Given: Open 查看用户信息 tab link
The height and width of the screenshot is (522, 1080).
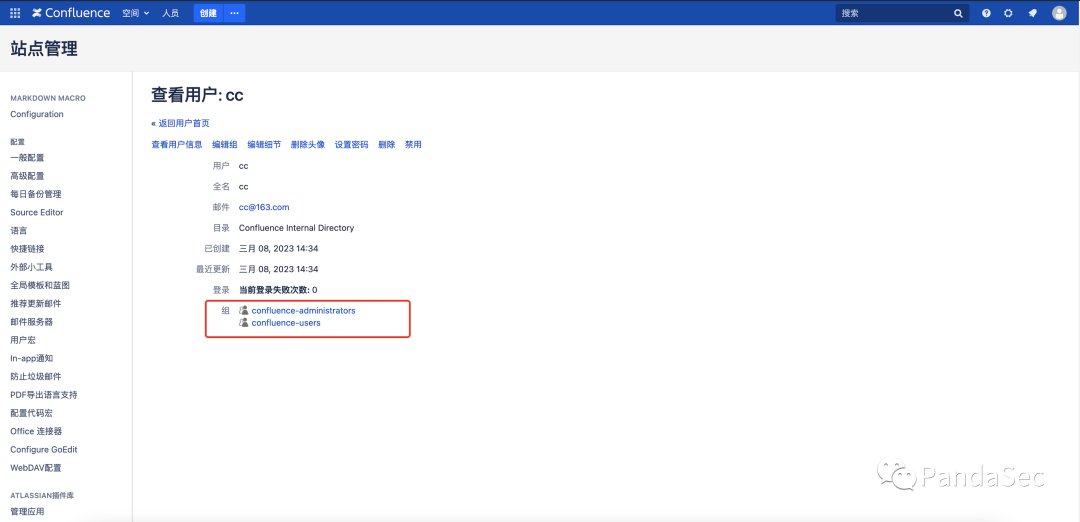Looking at the screenshot, I should click(177, 145).
